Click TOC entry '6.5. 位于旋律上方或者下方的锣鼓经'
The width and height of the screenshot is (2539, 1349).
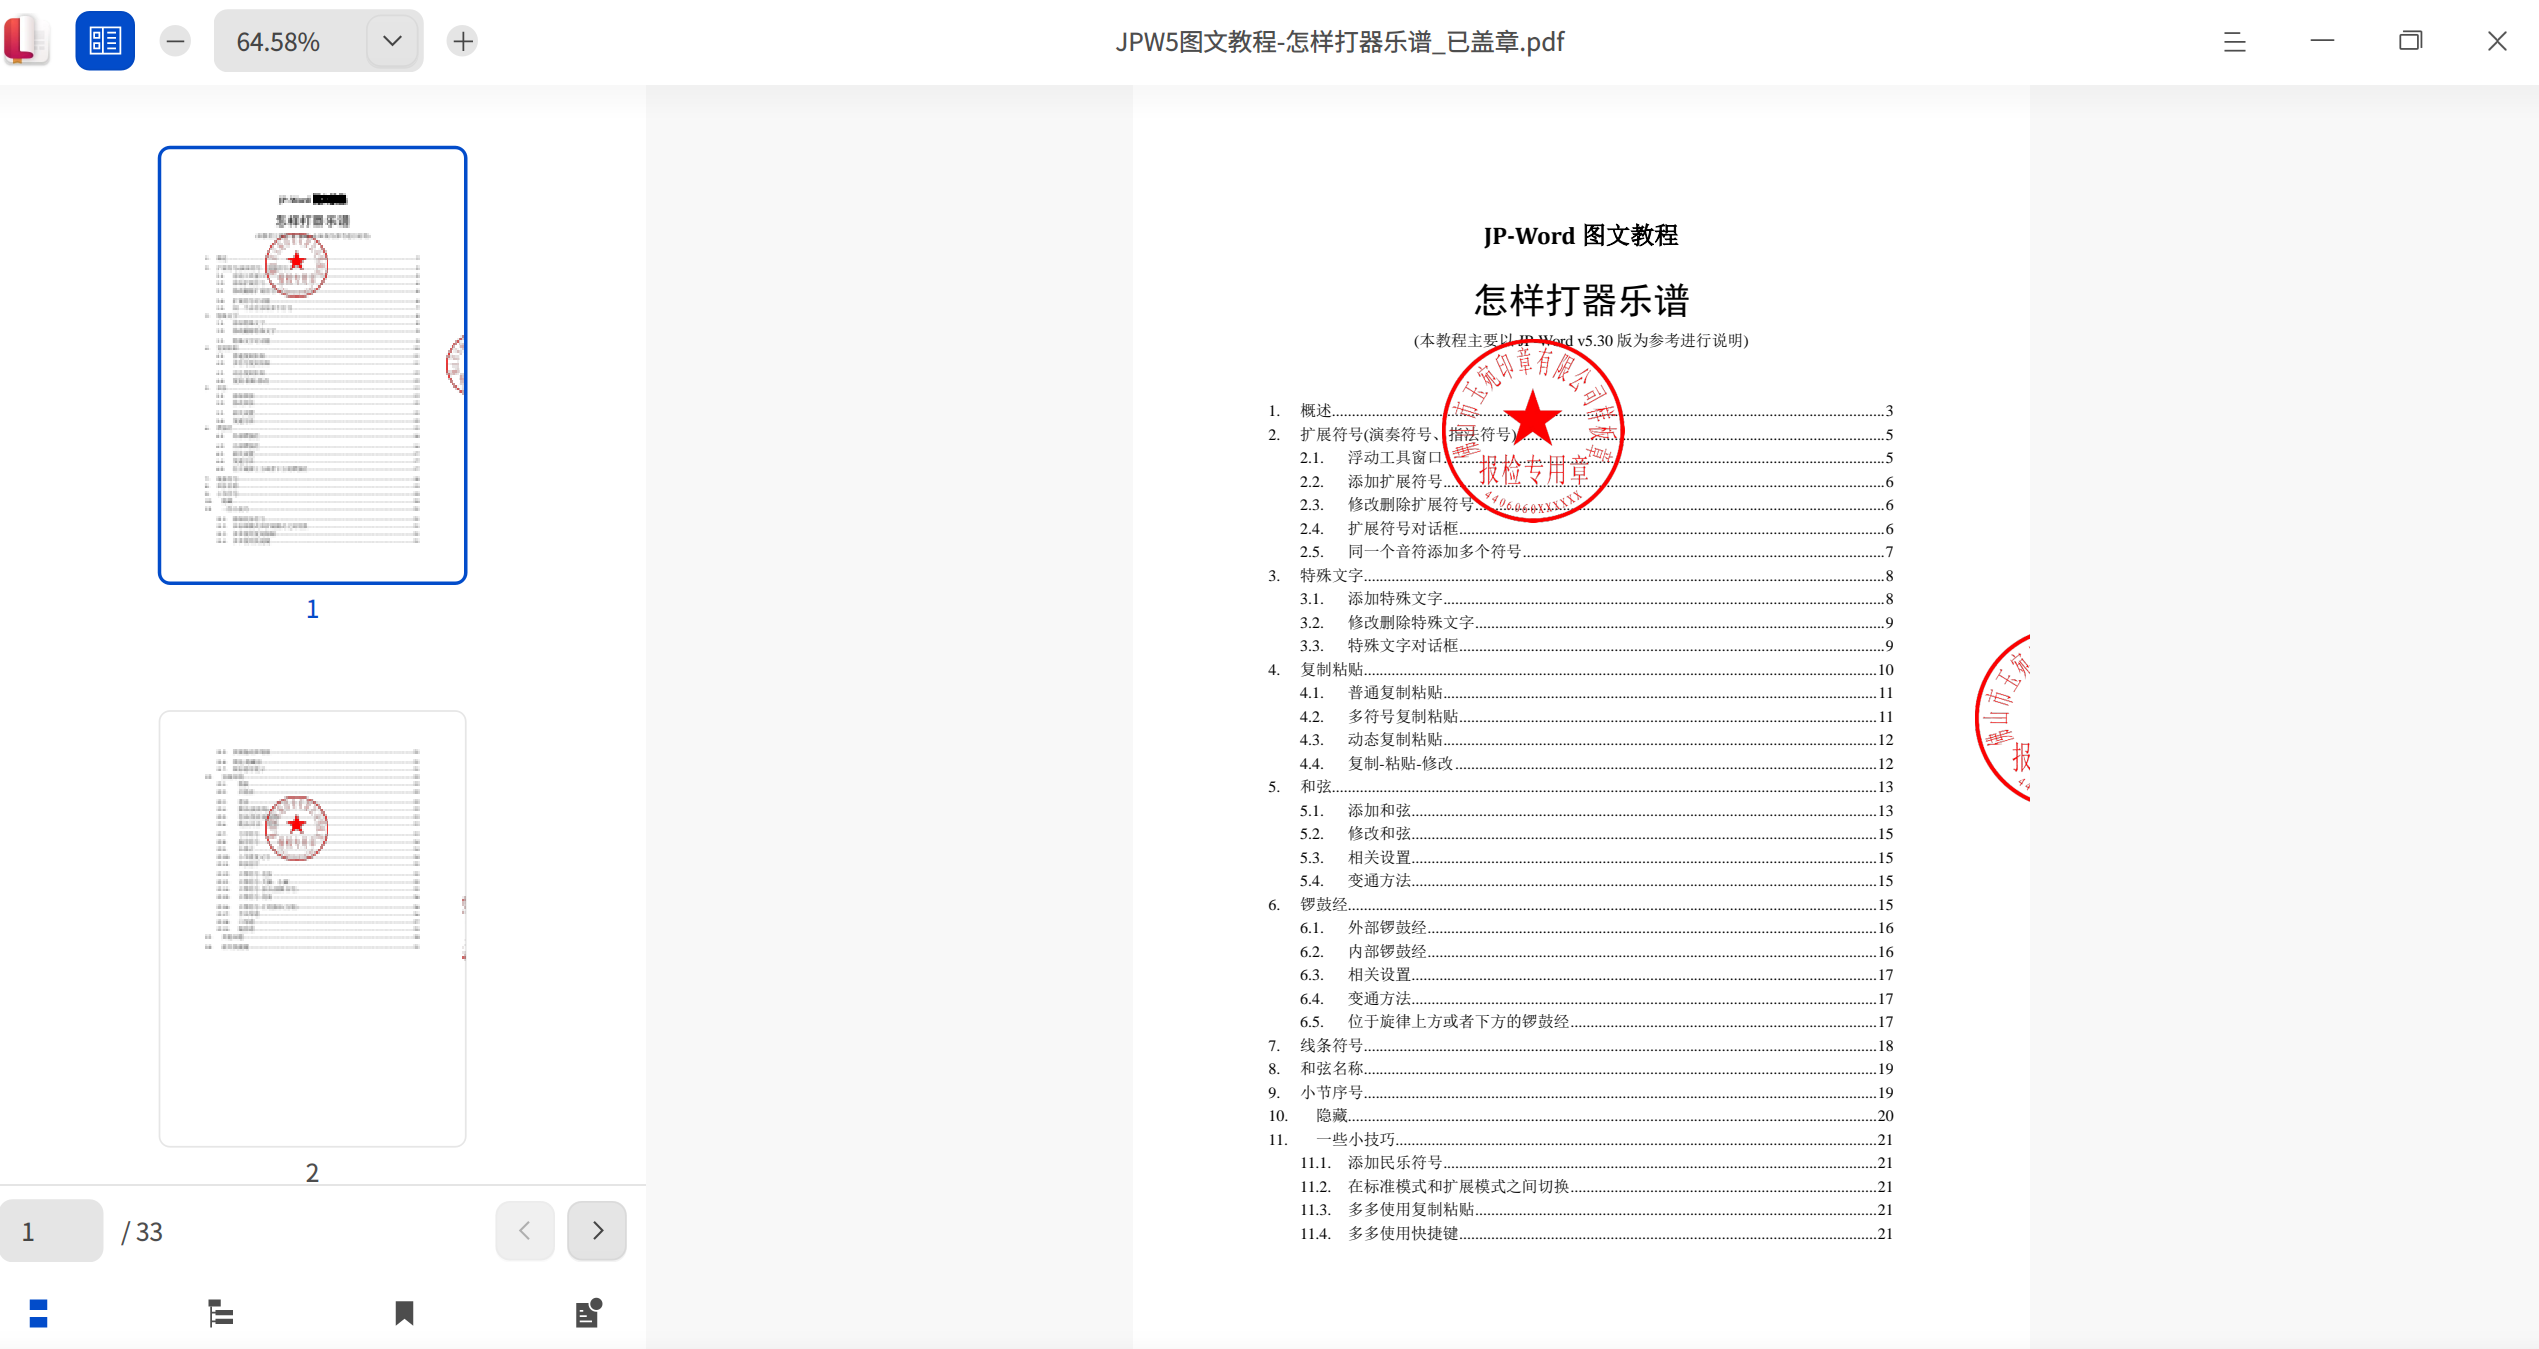(1596, 1022)
